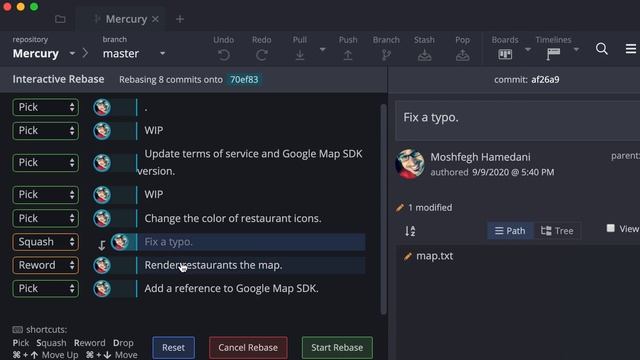
Task: Open the hamburger menu icon
Action: click(631, 49)
